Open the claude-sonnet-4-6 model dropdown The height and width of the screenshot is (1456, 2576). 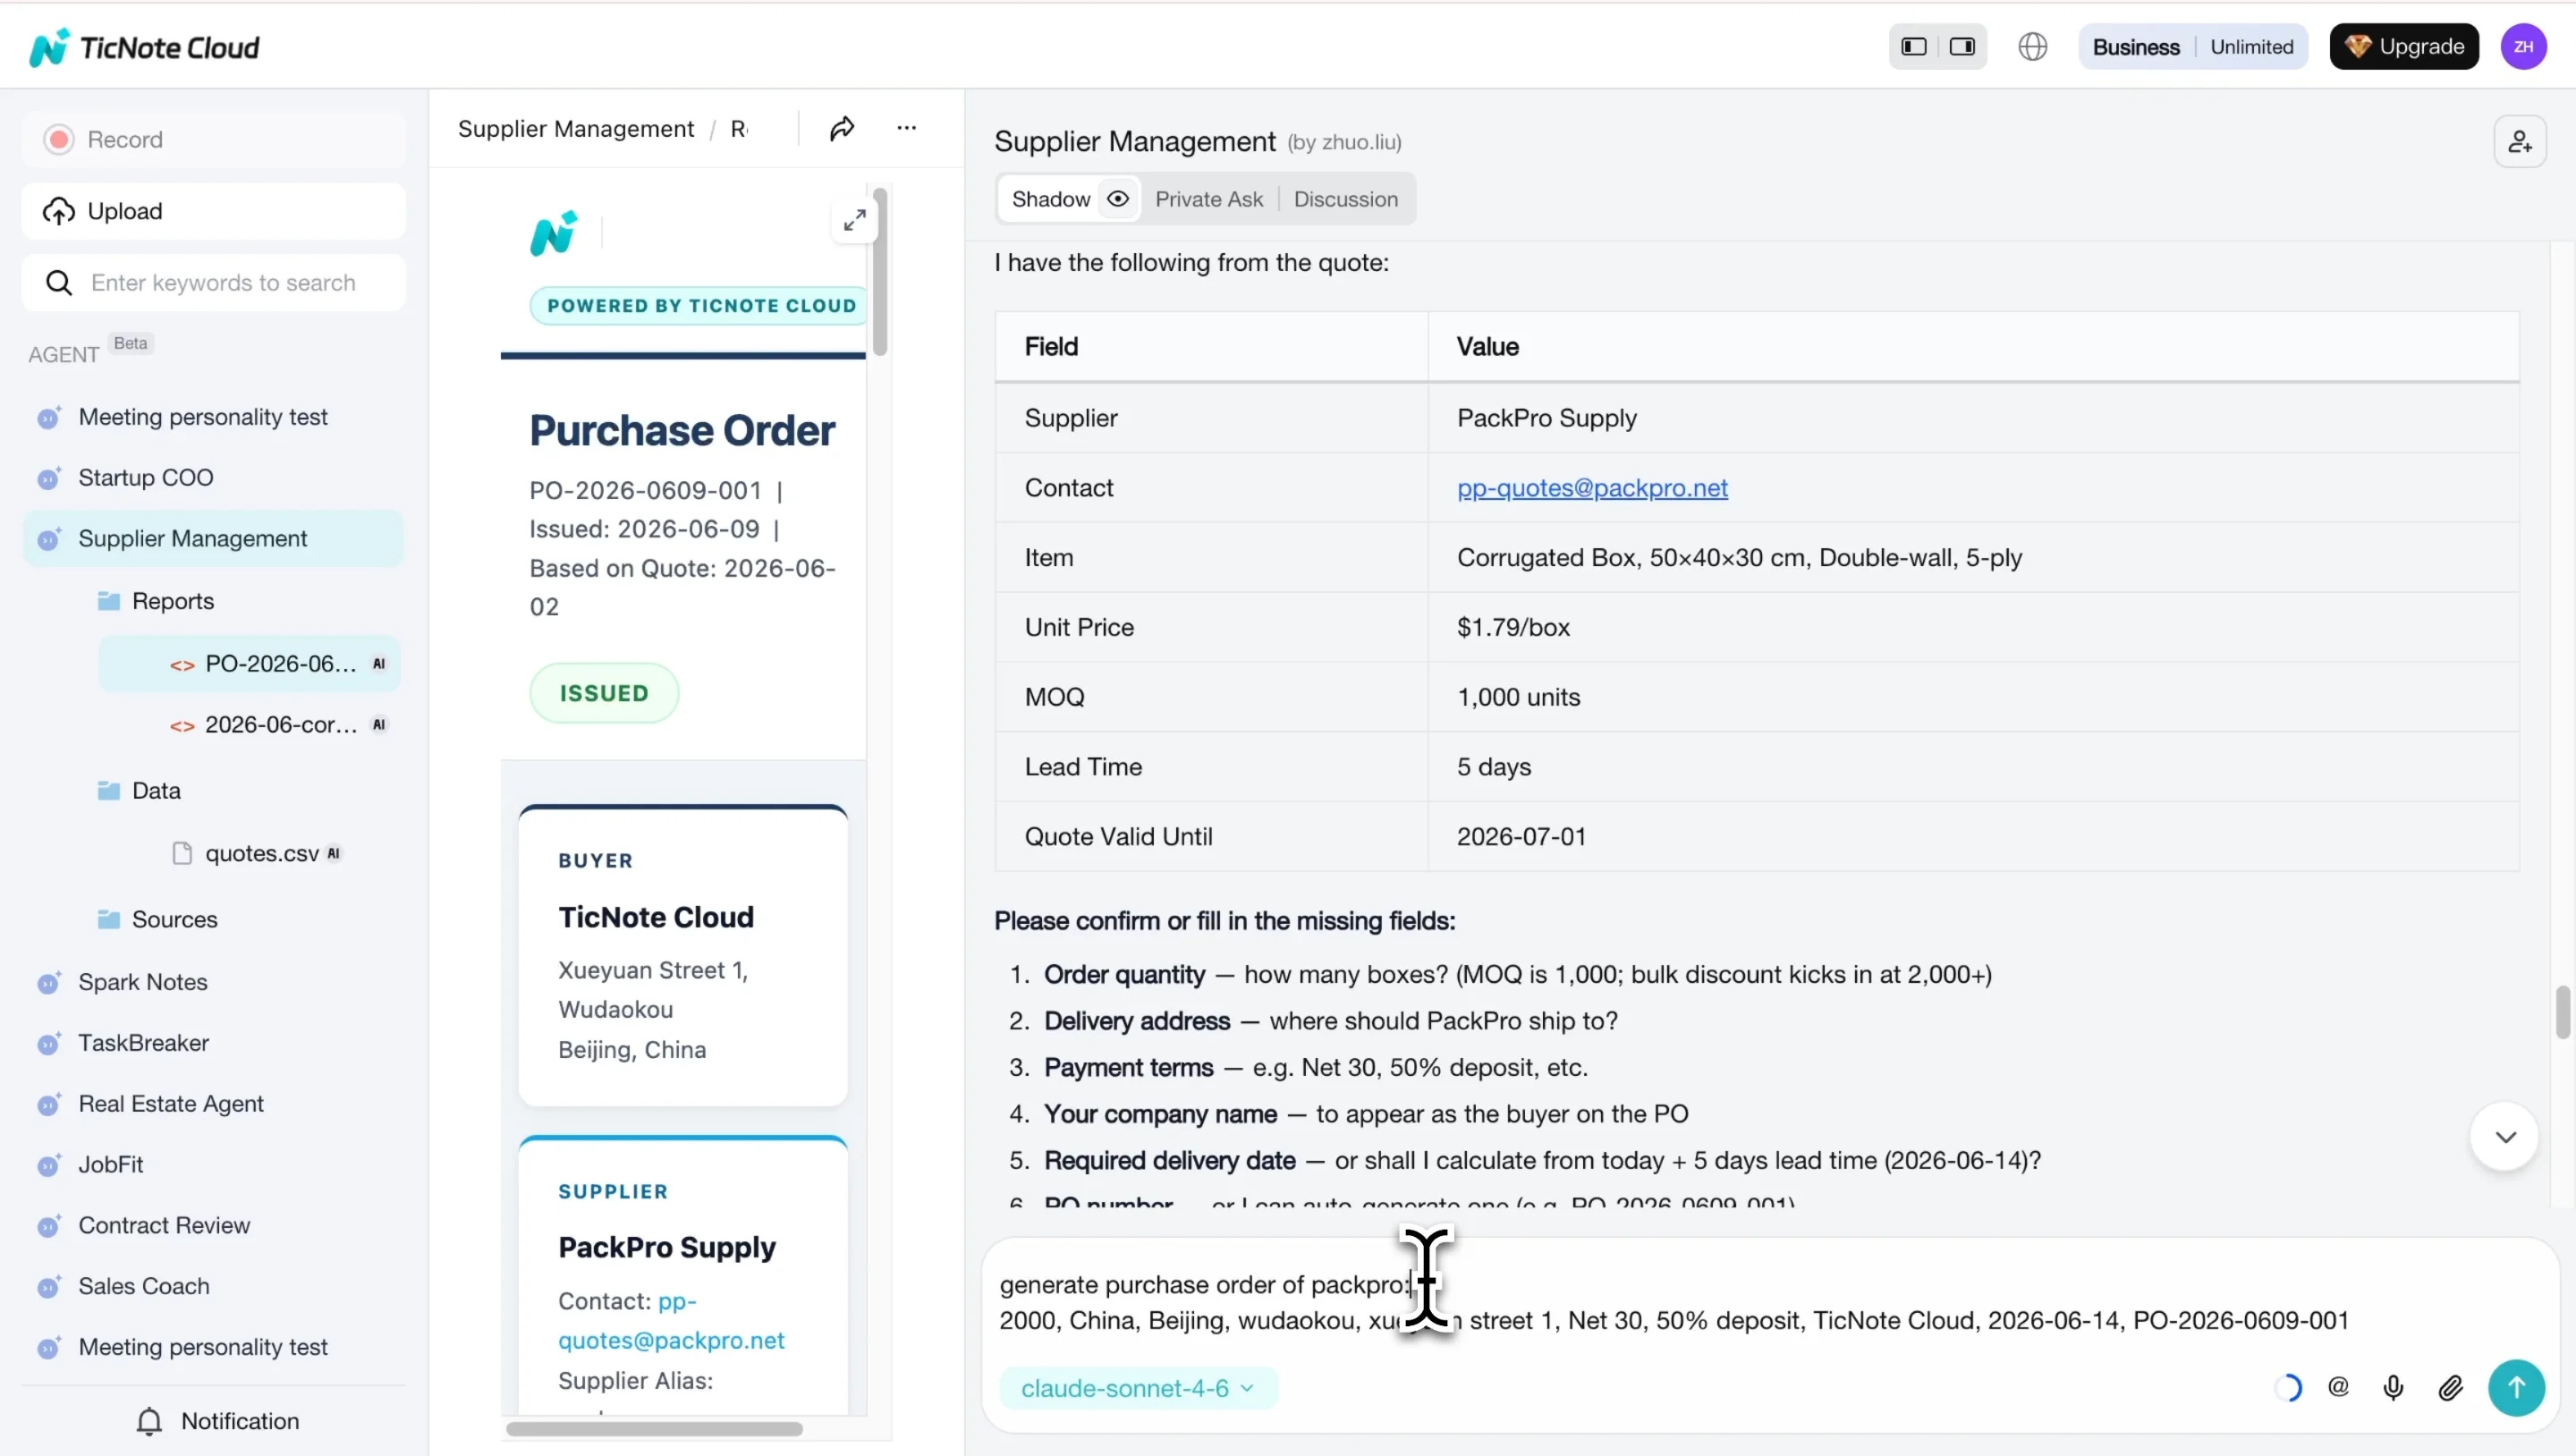click(x=1138, y=1388)
